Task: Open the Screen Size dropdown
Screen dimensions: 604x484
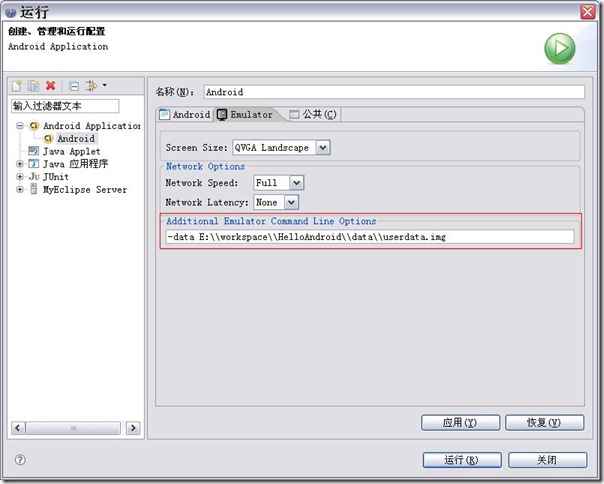Action: click(323, 148)
